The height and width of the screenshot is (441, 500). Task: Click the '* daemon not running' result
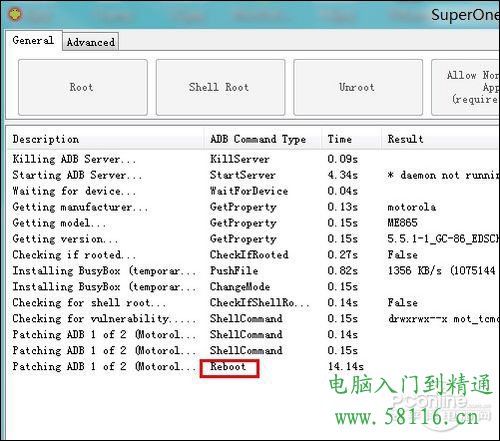443,175
